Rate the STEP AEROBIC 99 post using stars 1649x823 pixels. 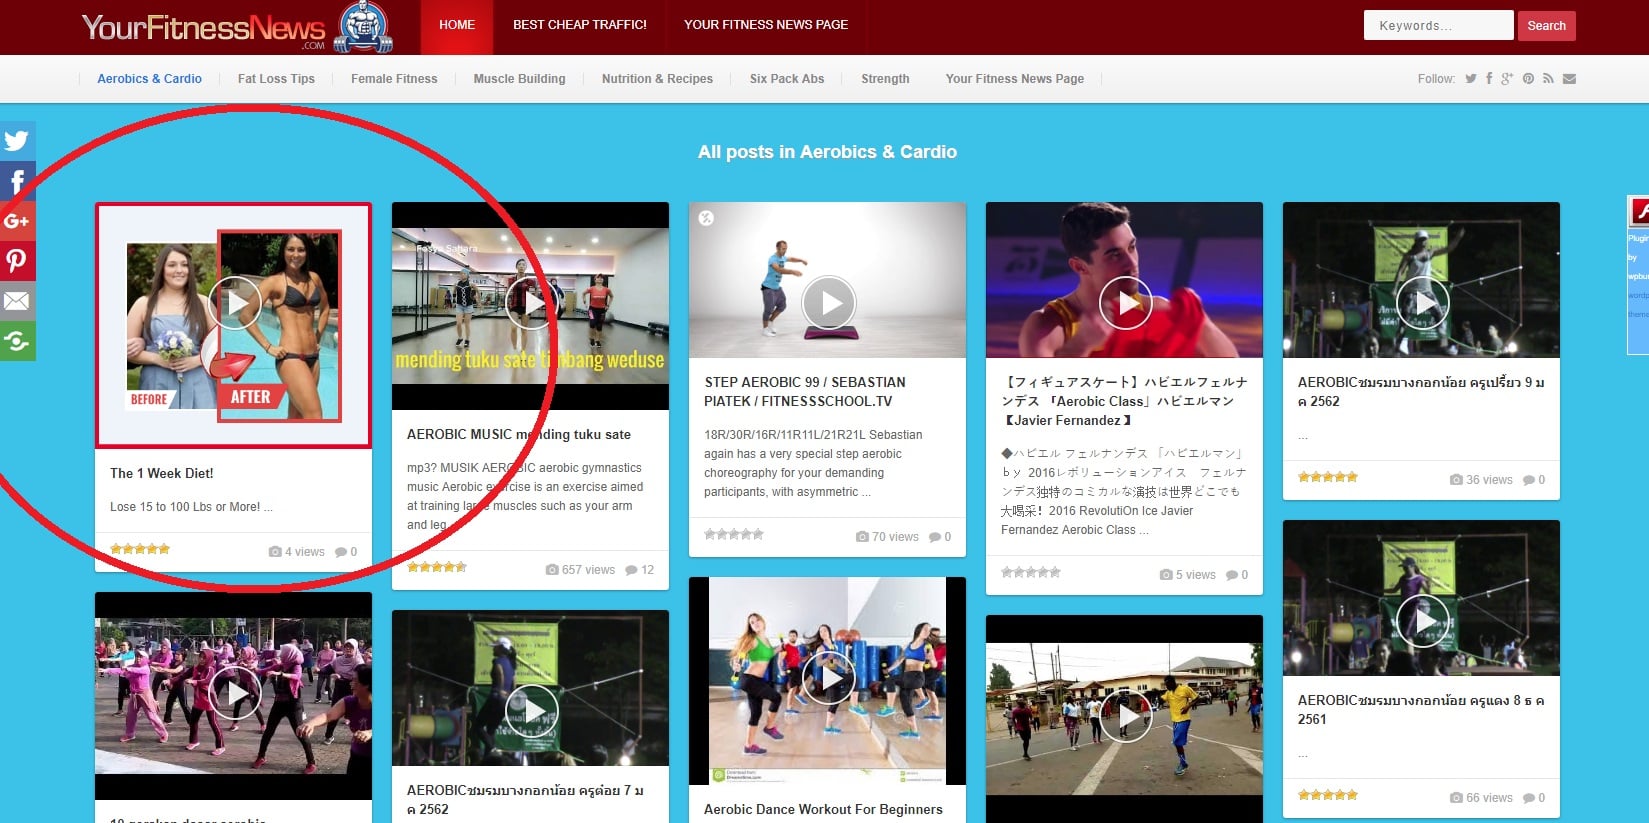click(734, 535)
